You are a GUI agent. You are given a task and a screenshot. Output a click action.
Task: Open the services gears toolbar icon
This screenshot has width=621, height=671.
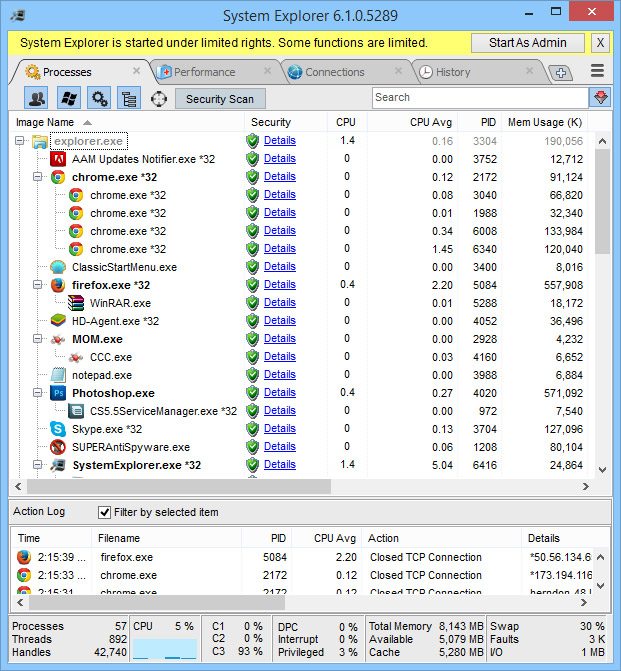coord(99,98)
